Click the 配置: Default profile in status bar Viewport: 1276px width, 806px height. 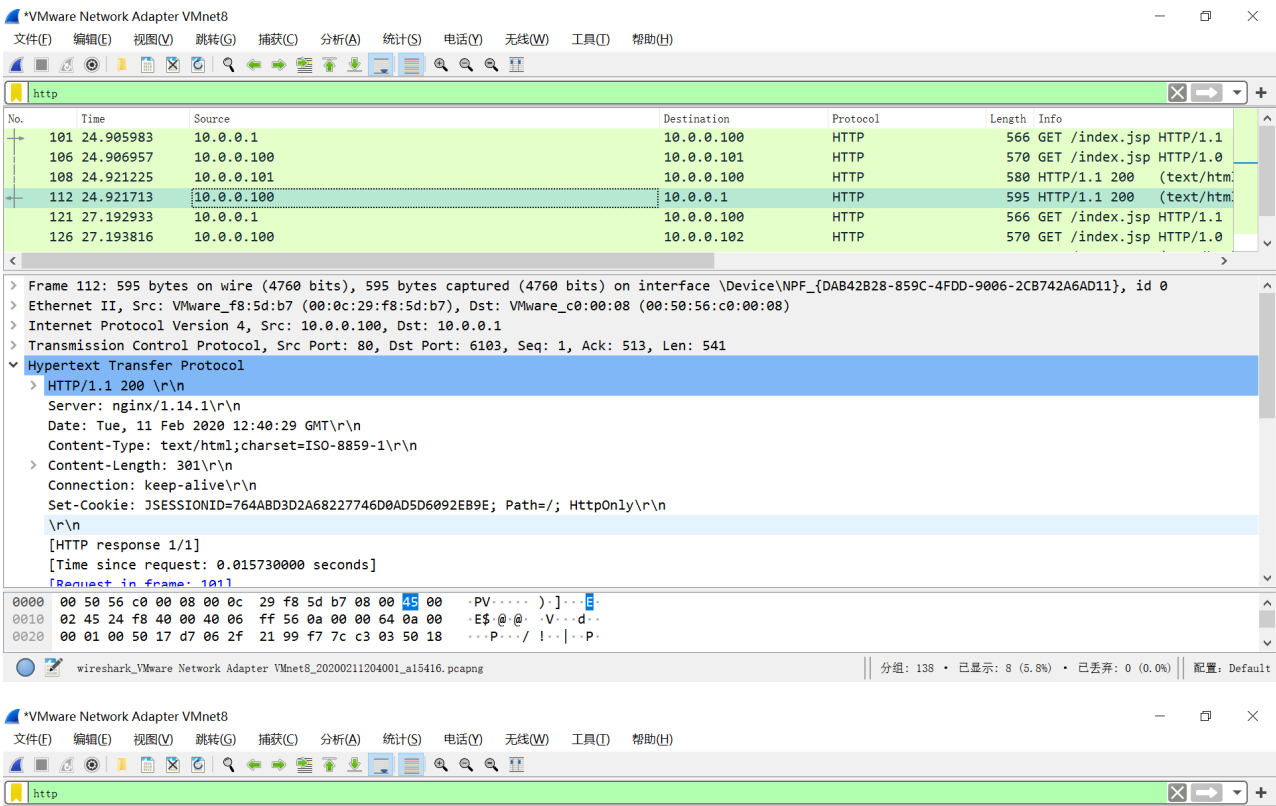point(1231,668)
